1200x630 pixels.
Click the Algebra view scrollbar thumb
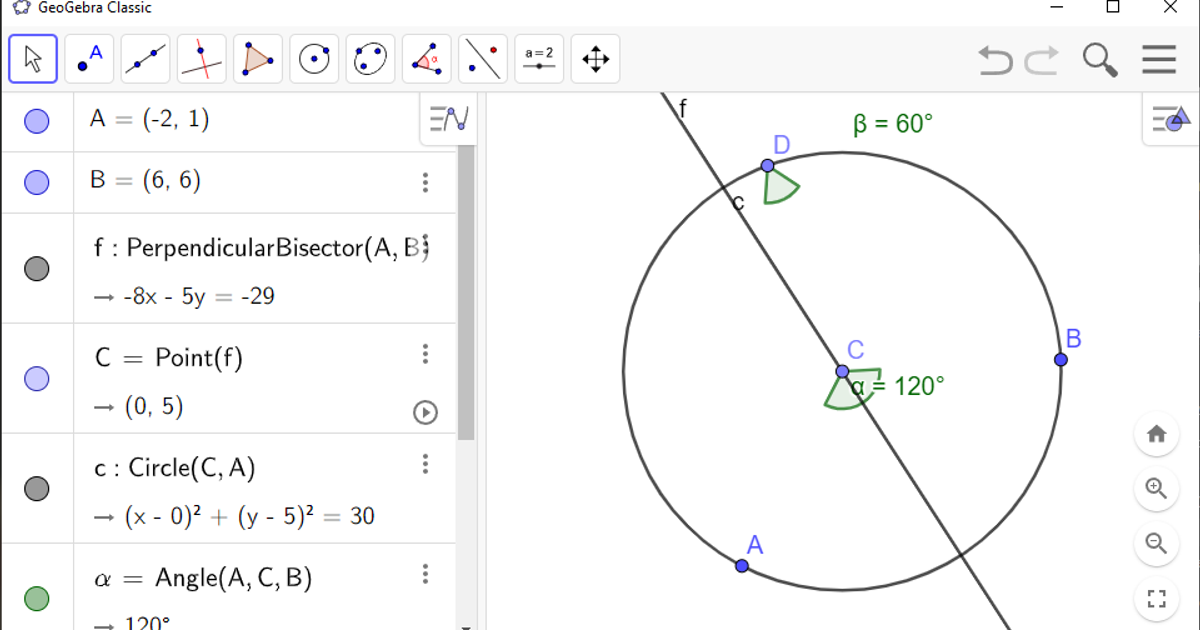(466, 292)
